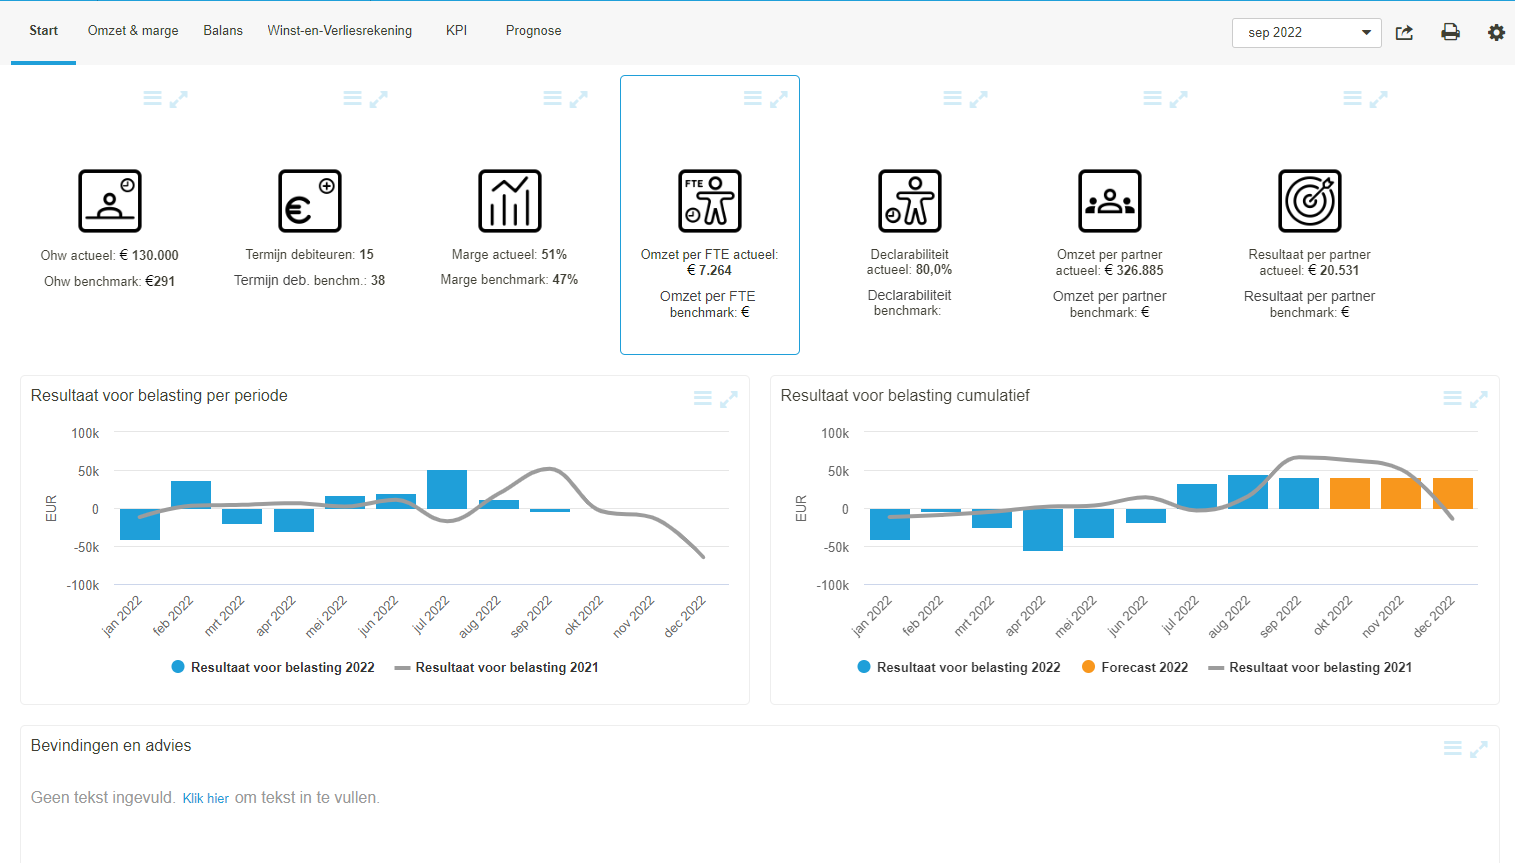Viewport: 1515px width, 863px height.
Task: Select the Termijn debiteuren euro icon
Action: (310, 200)
